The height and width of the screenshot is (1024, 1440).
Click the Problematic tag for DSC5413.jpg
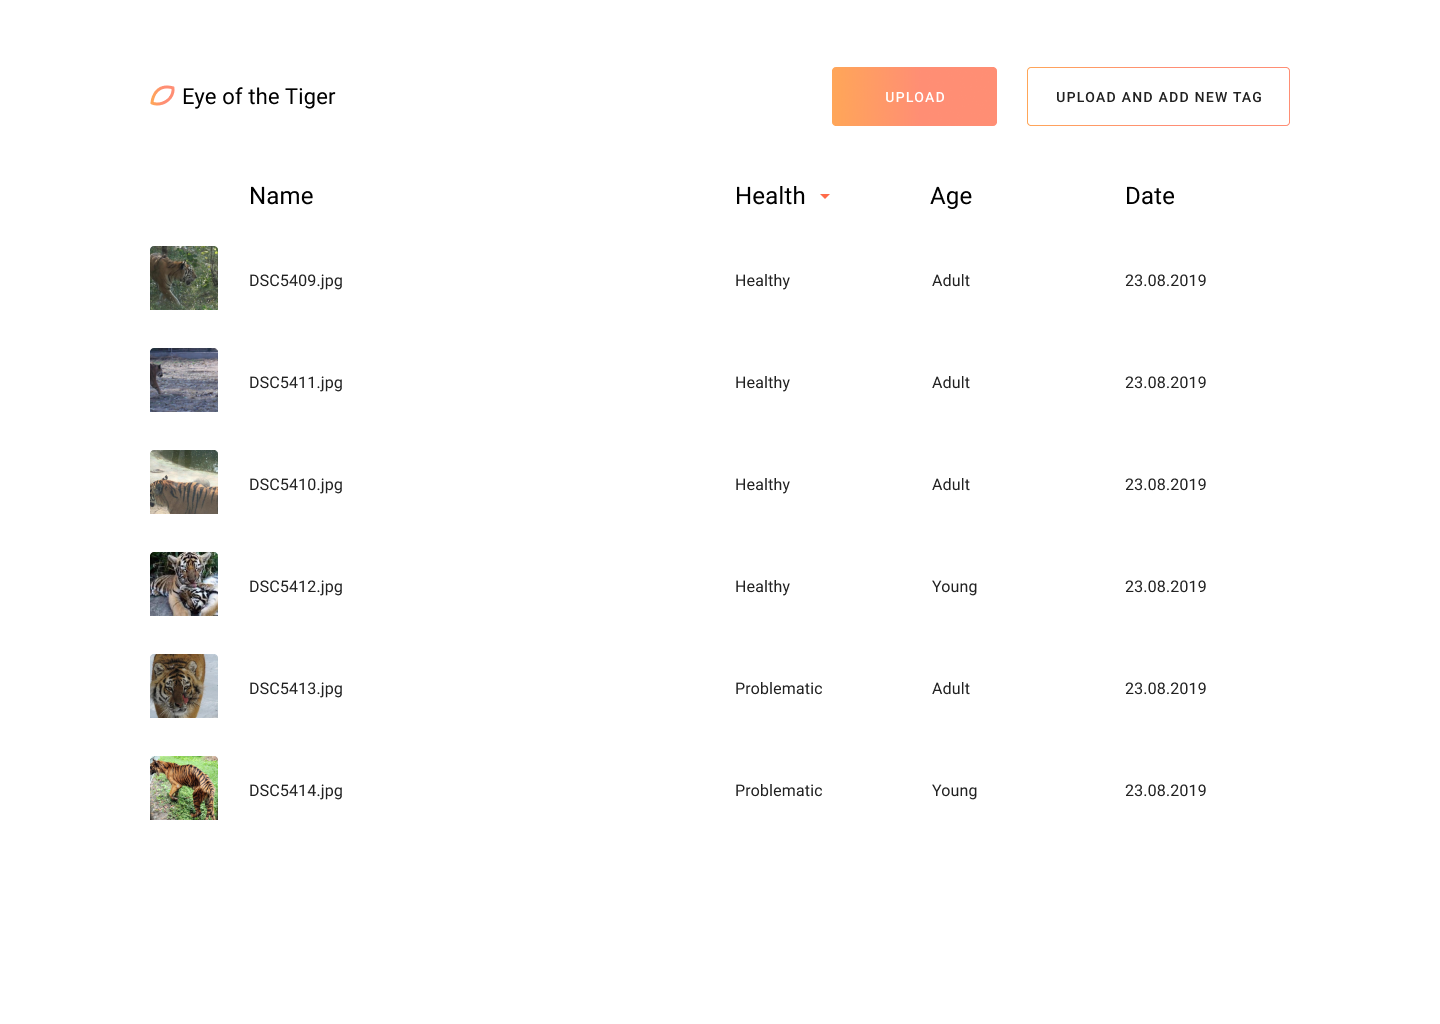coord(778,688)
